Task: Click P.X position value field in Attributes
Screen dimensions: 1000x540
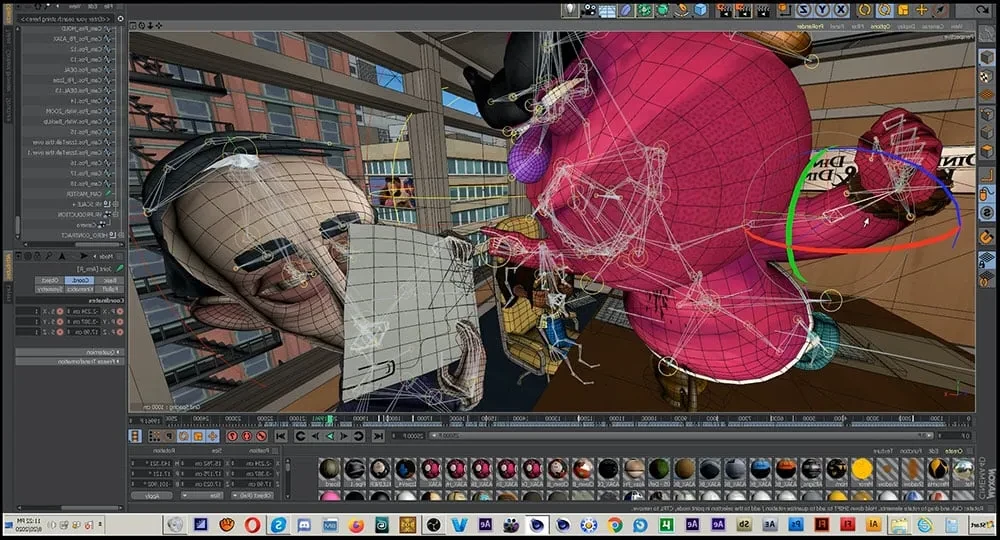Action: tap(83, 312)
